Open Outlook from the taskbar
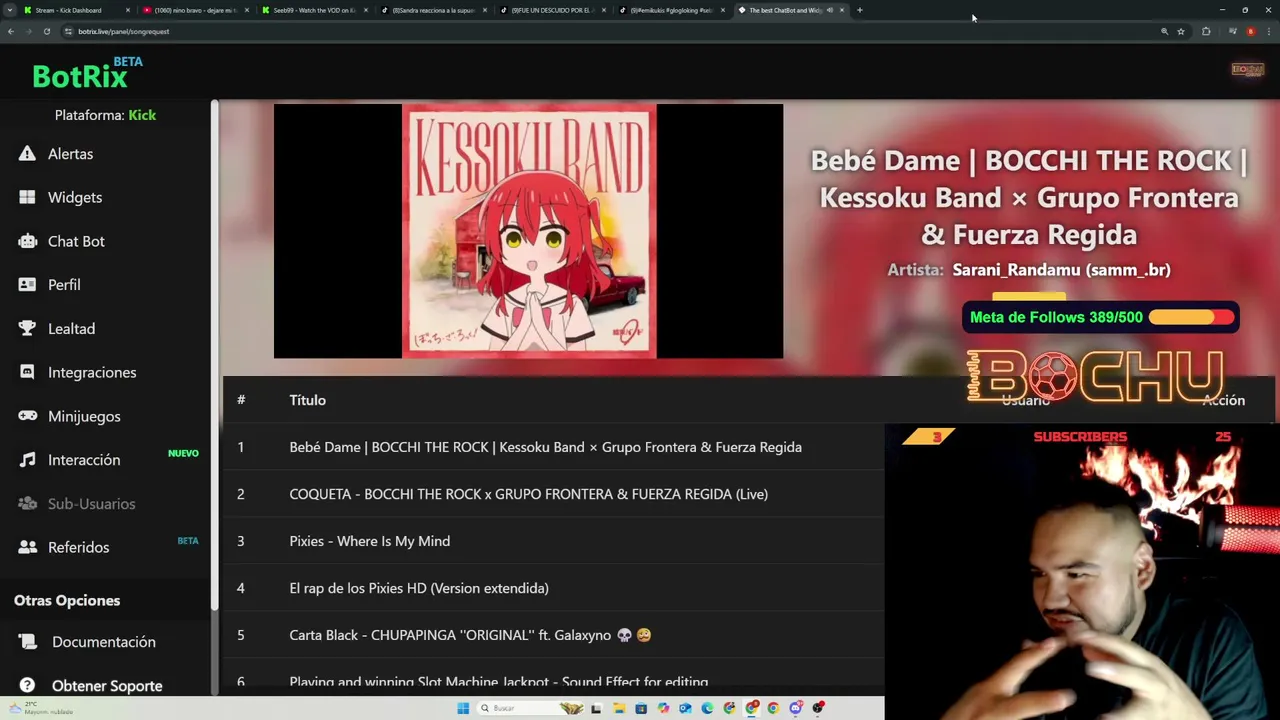The image size is (1280, 720). point(685,708)
